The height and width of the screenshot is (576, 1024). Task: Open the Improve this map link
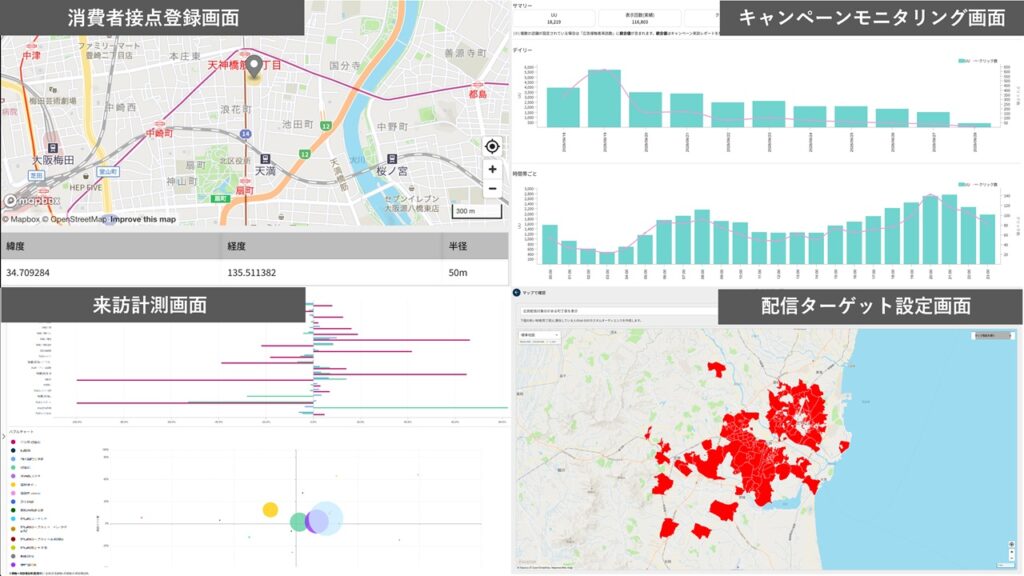[x=143, y=219]
